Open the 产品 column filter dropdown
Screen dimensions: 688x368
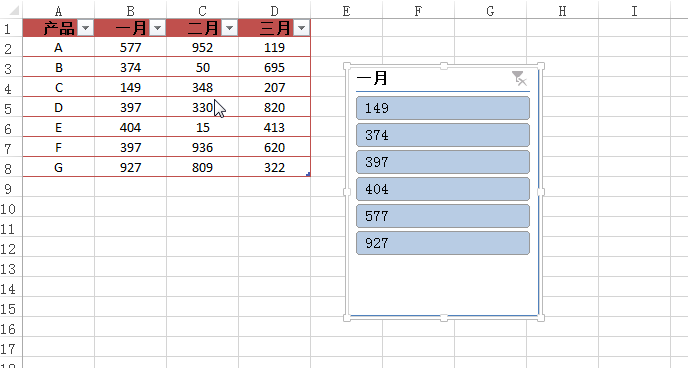point(86,29)
